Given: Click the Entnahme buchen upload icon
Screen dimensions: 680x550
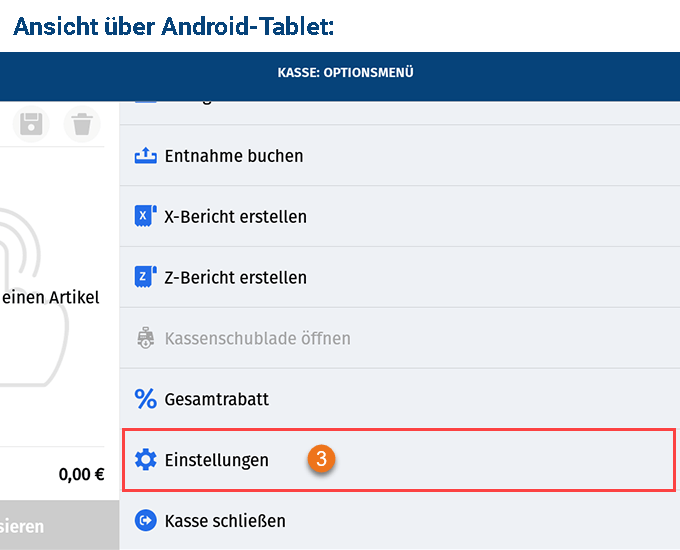Looking at the screenshot, I should click(x=145, y=156).
